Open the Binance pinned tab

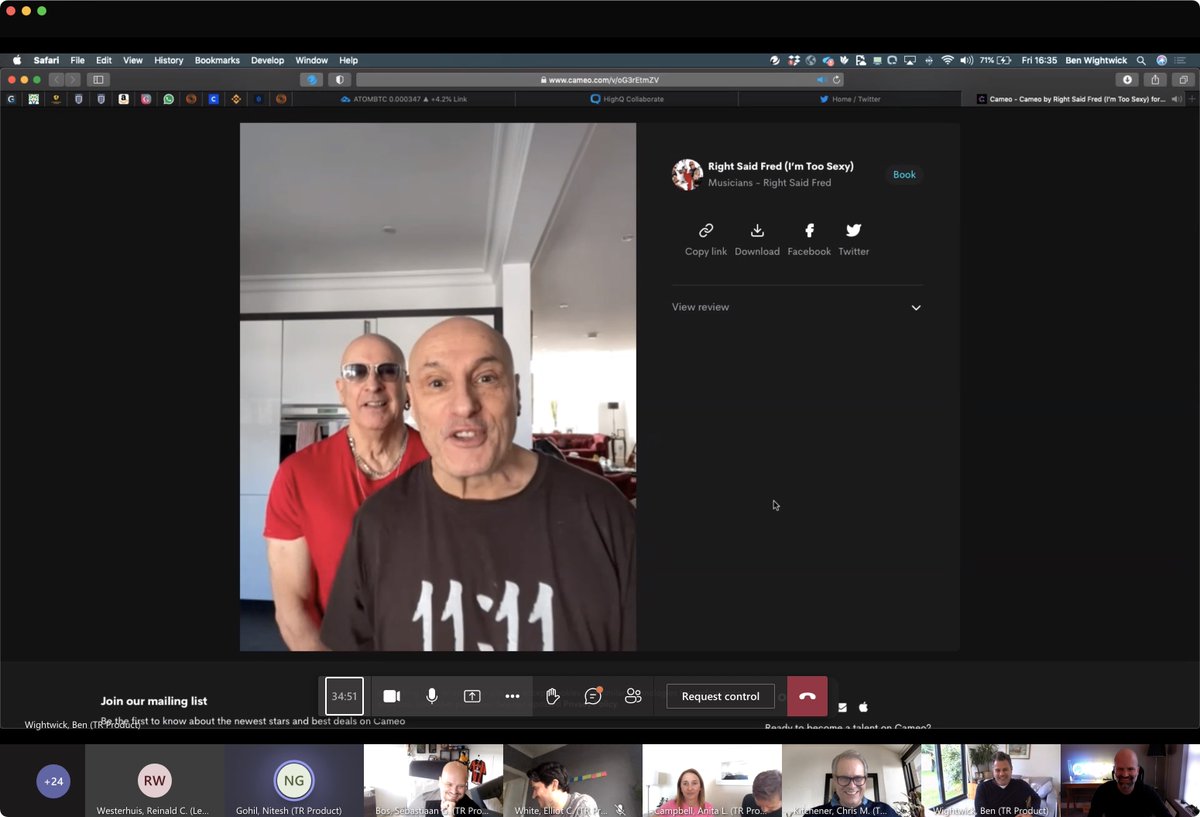coord(236,99)
